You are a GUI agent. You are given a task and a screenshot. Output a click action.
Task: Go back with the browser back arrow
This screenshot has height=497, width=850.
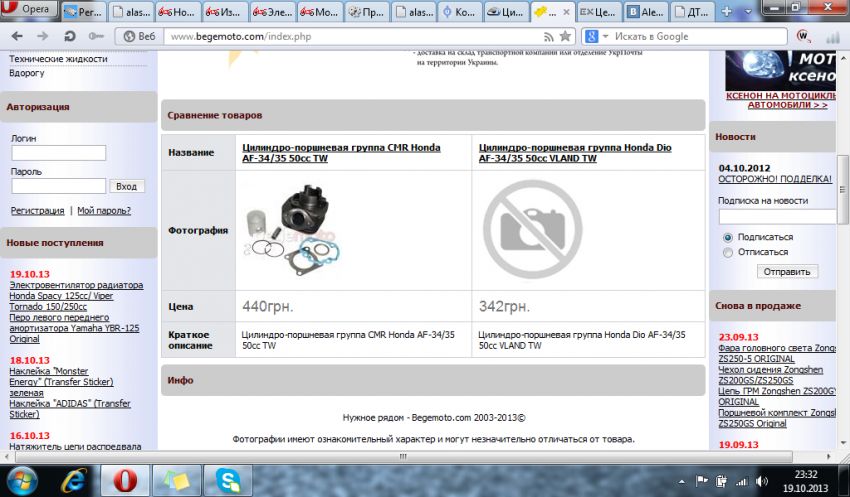17,36
